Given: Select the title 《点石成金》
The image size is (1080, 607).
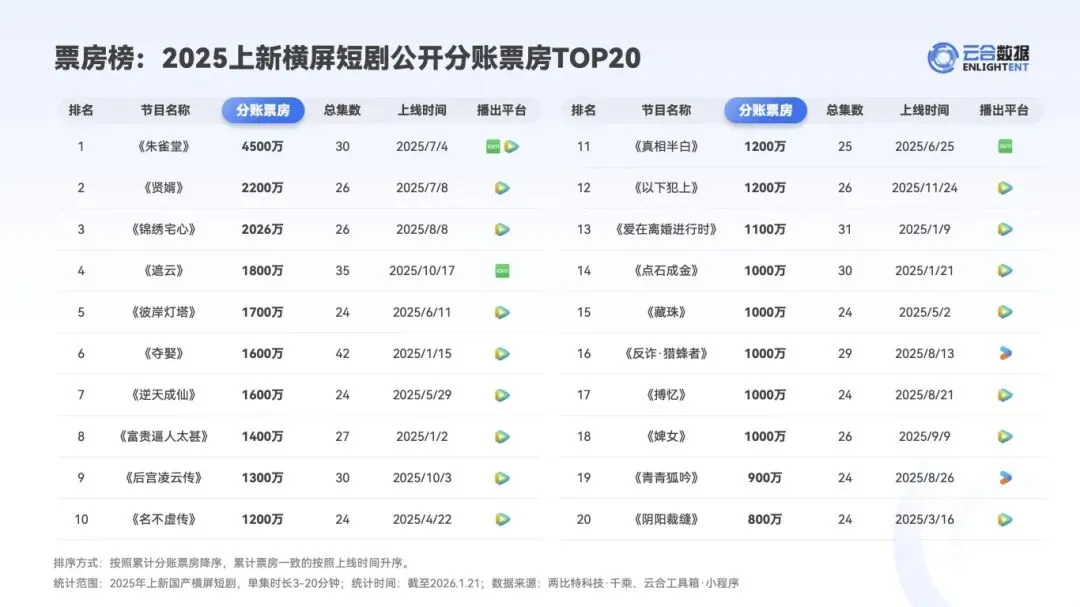Looking at the screenshot, I should tap(666, 271).
